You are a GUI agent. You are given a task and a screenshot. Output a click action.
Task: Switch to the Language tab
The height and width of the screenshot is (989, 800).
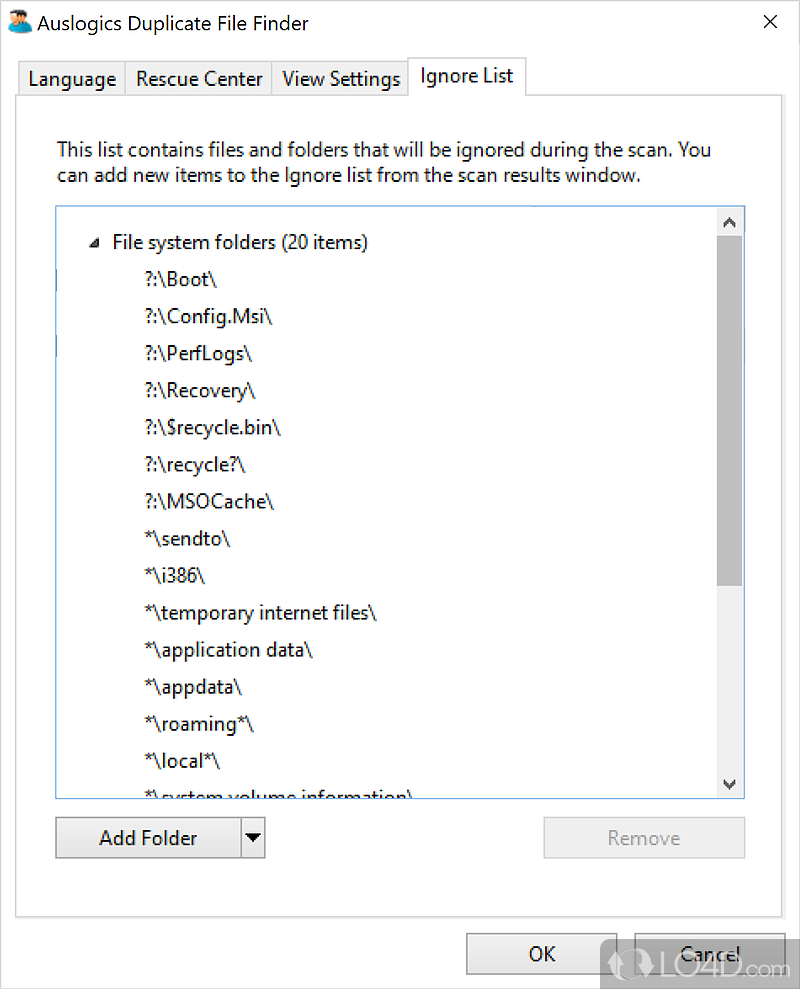pyautogui.click(x=72, y=79)
